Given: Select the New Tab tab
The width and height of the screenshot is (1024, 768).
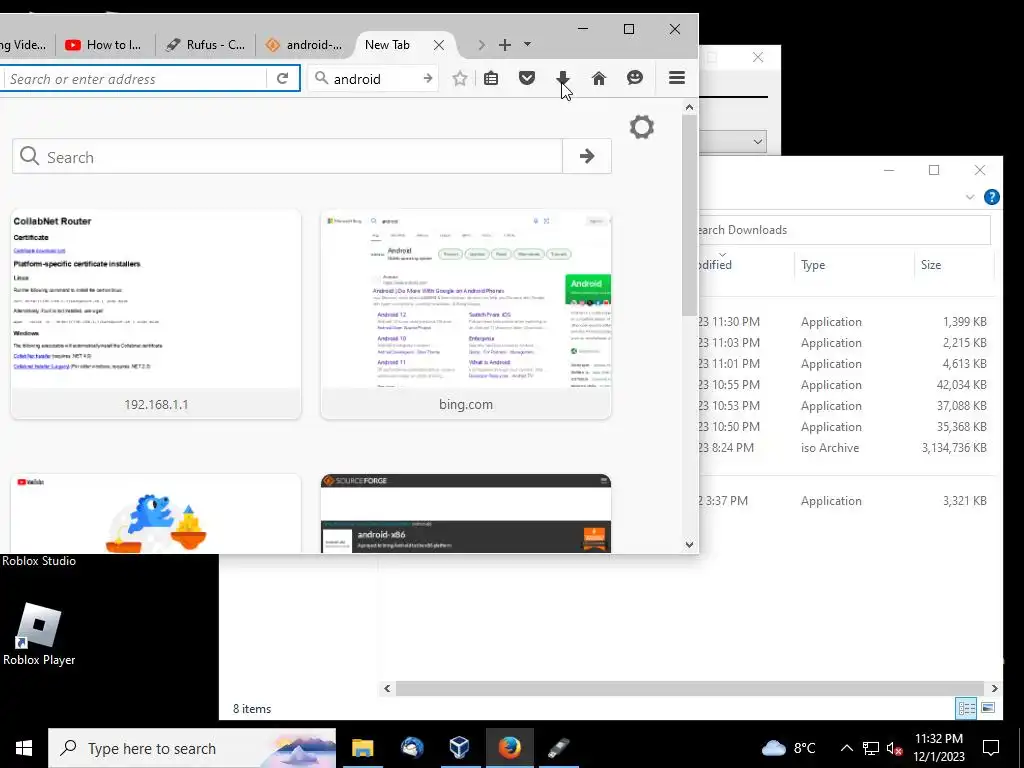Looking at the screenshot, I should (387, 45).
